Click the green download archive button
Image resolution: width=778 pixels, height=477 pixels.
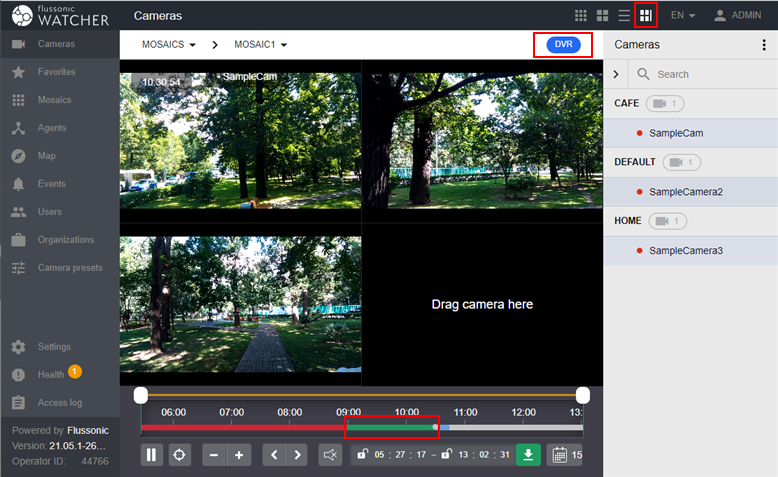(x=528, y=455)
